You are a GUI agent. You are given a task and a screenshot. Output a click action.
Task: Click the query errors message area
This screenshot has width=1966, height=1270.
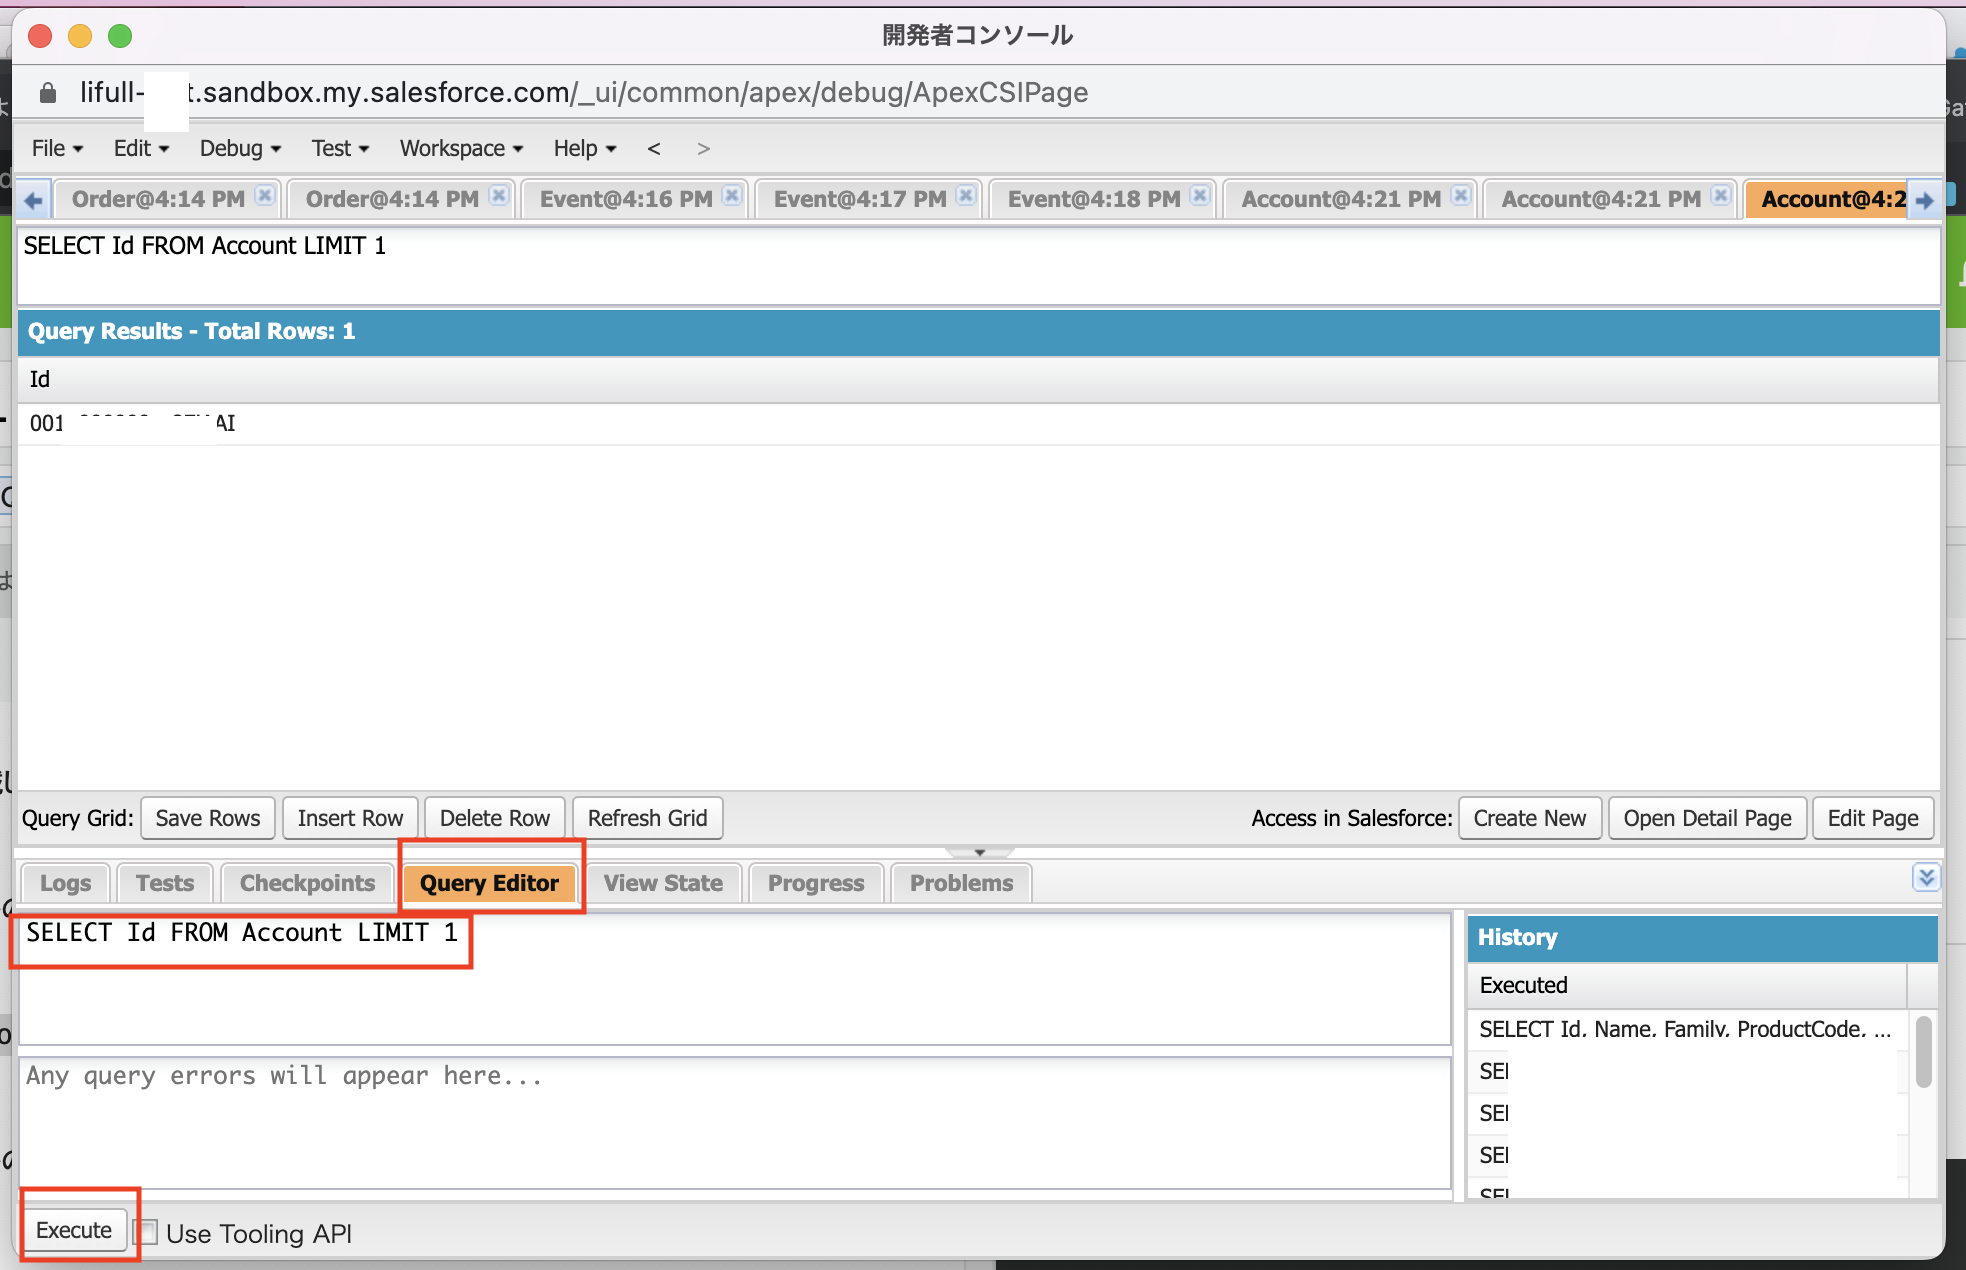pos(735,1123)
